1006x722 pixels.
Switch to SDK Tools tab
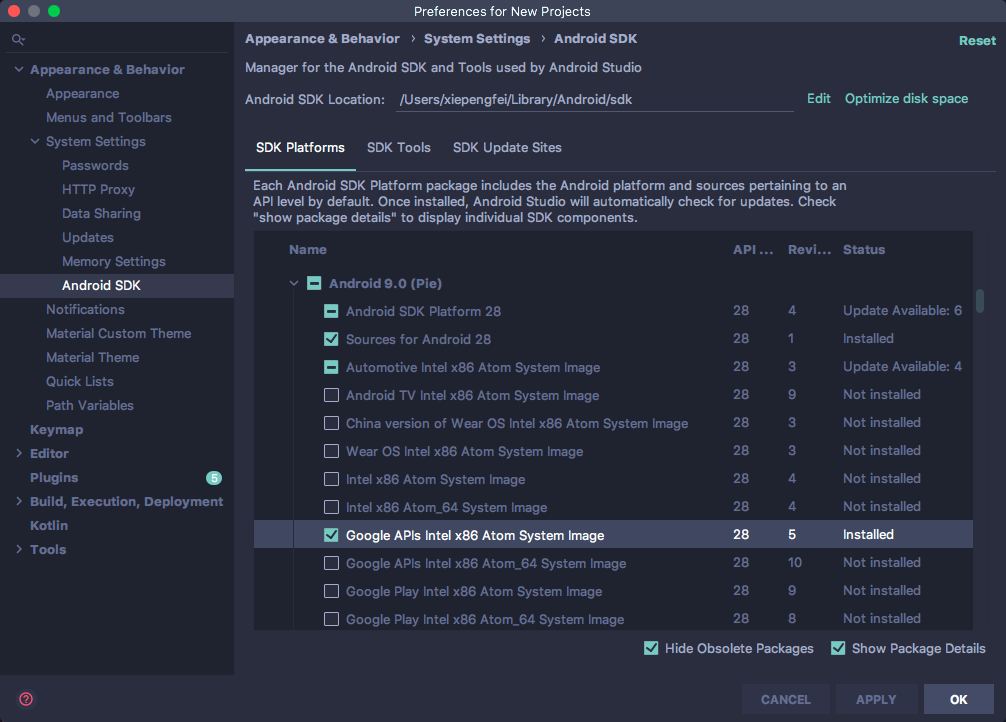(x=398, y=148)
